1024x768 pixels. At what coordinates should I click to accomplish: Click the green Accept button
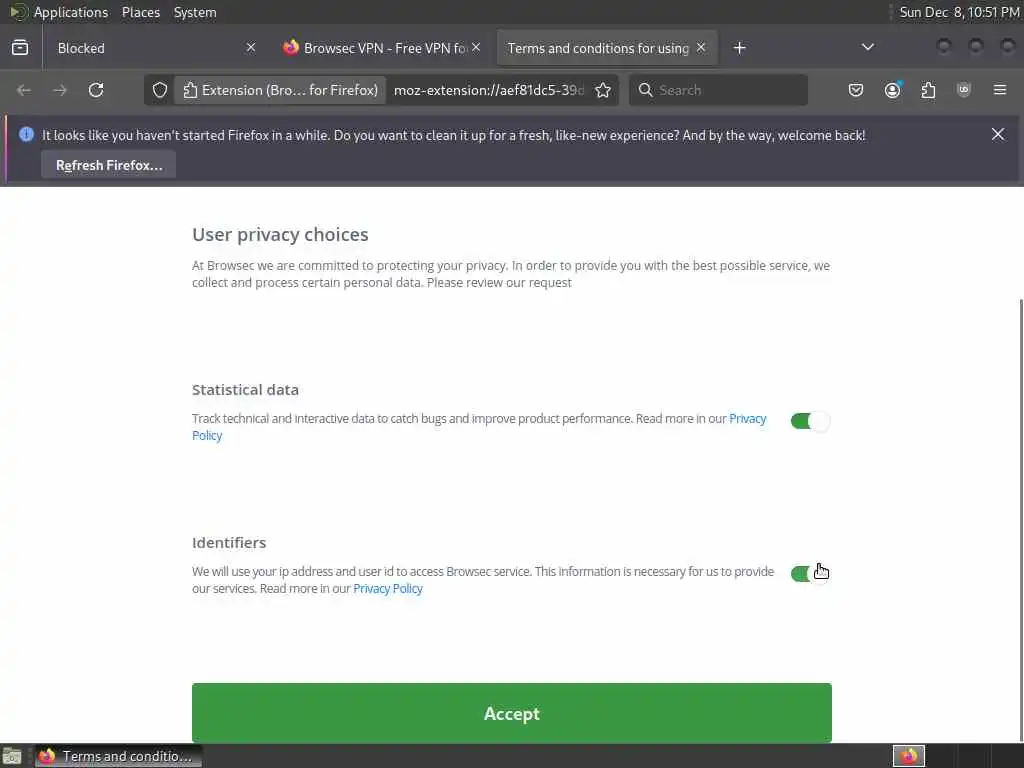[x=511, y=713]
